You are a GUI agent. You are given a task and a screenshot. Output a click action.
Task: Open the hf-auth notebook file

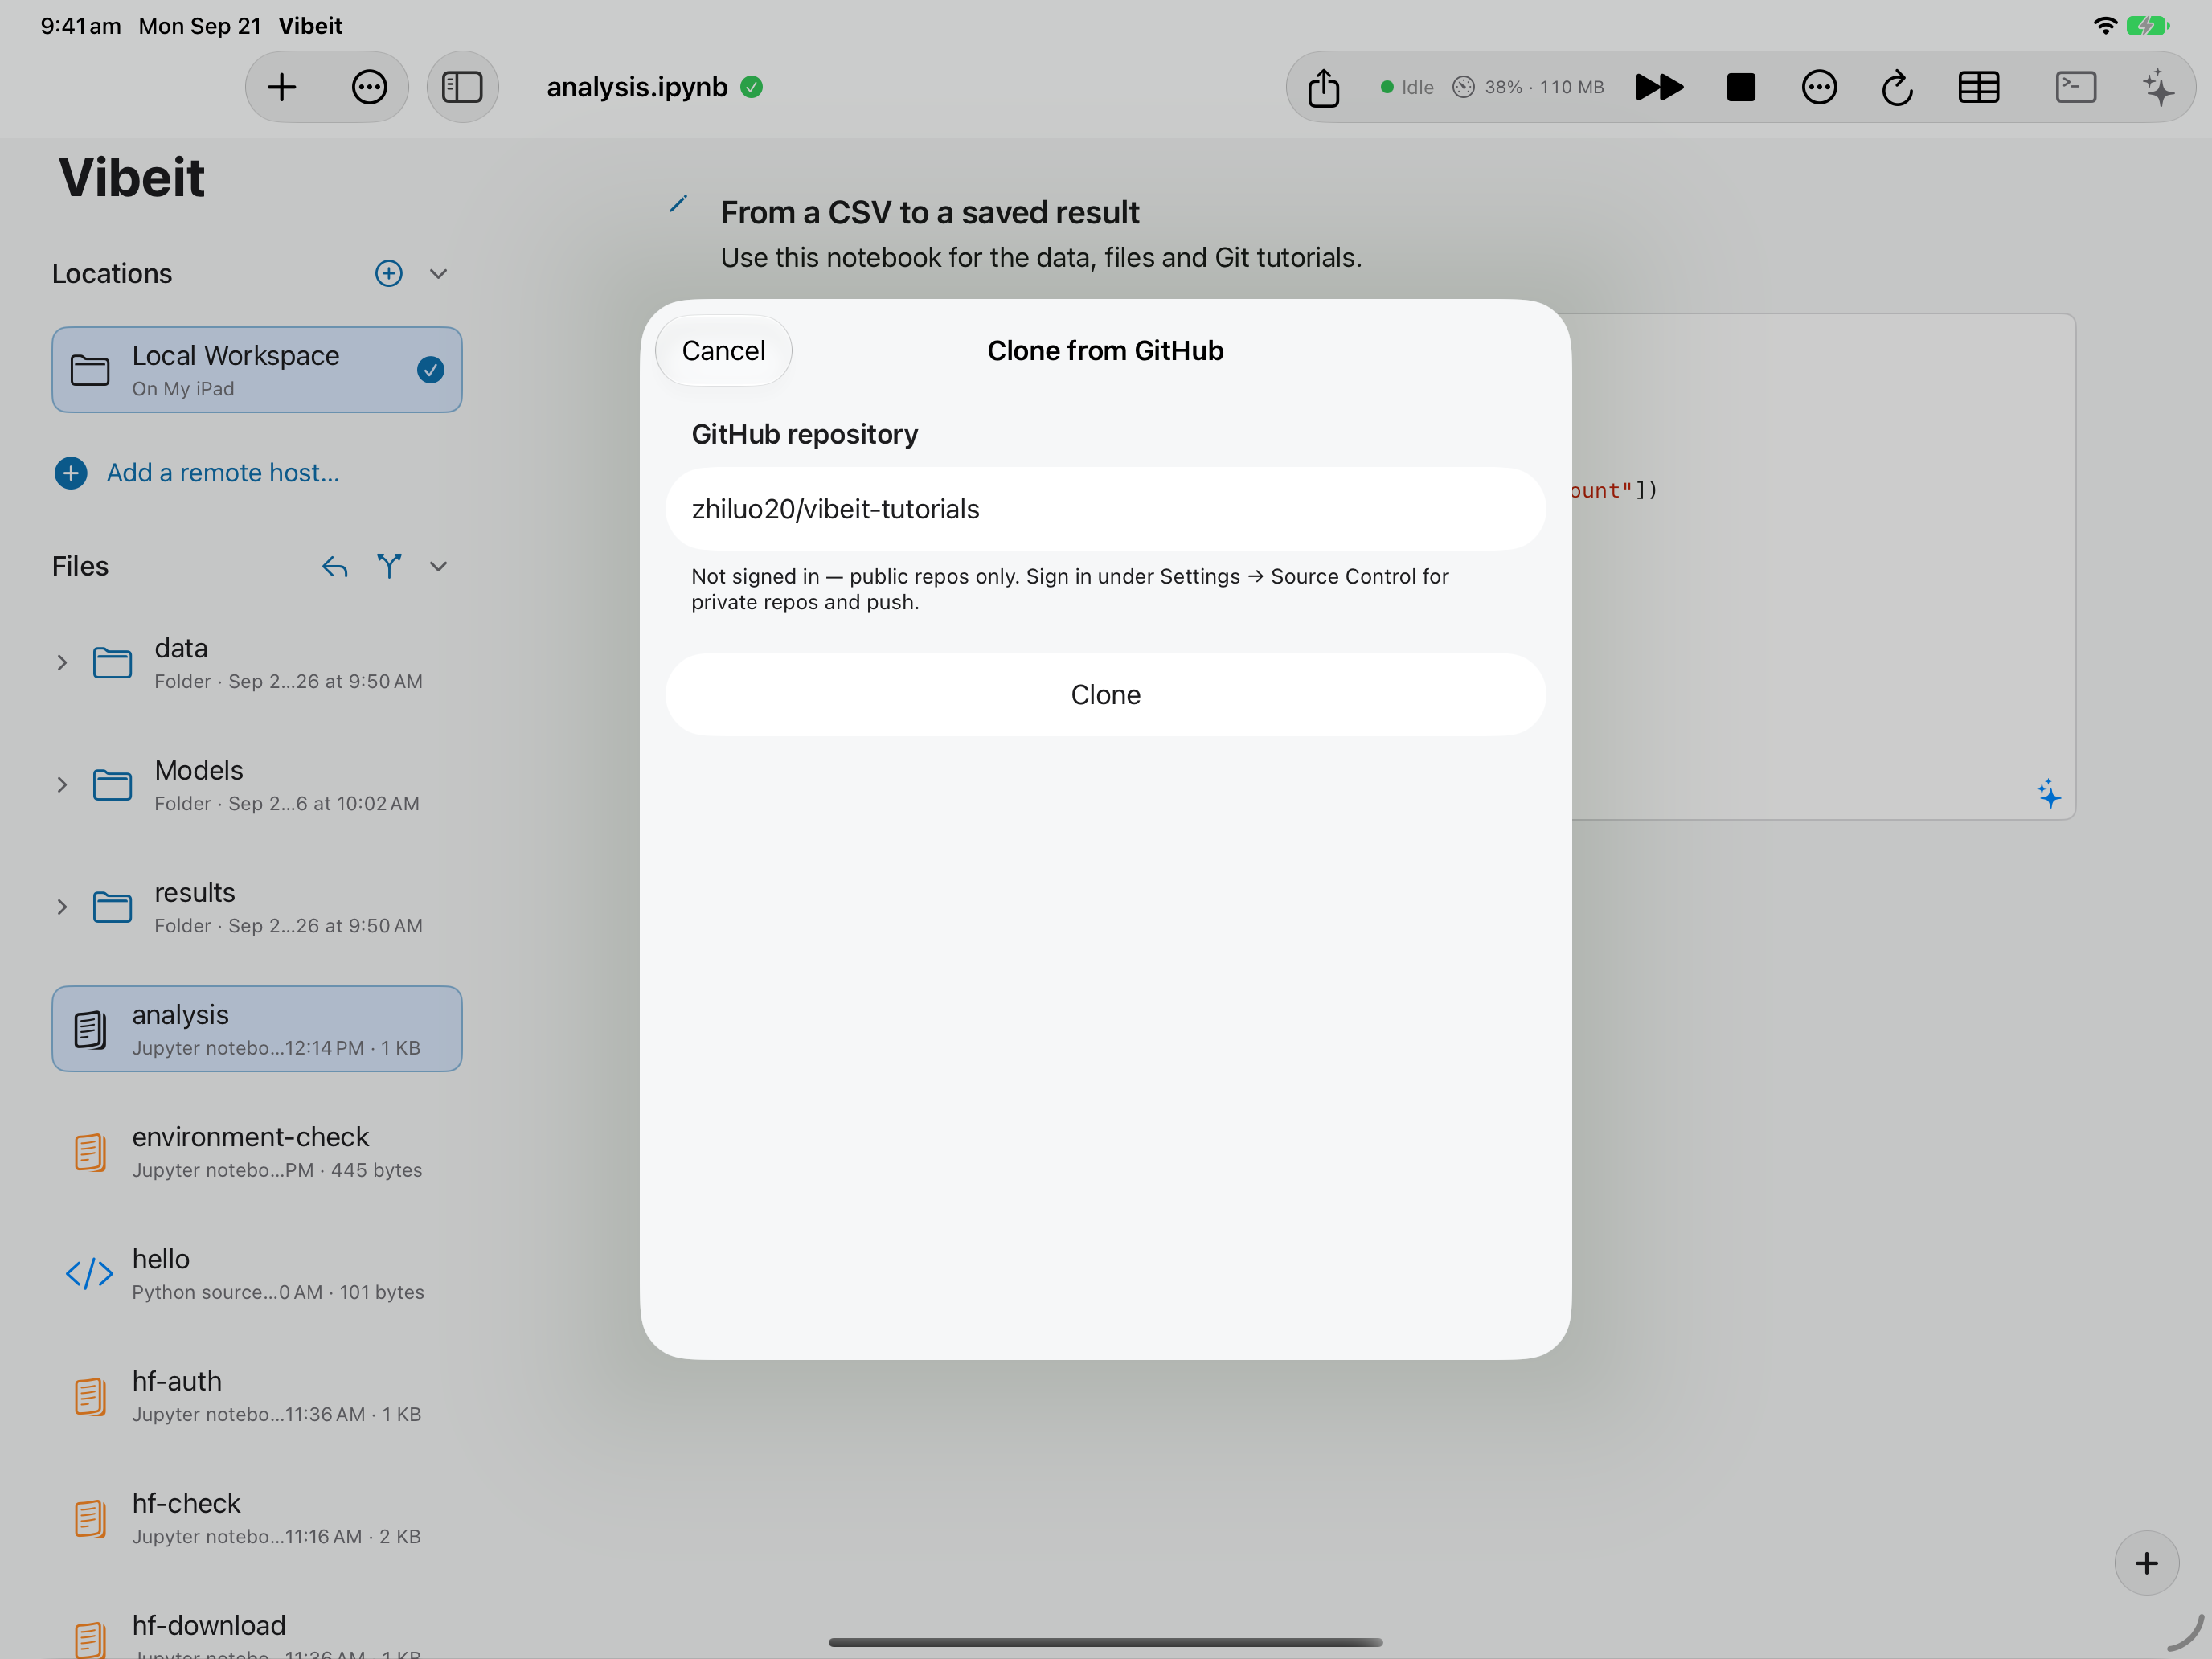tap(257, 1395)
